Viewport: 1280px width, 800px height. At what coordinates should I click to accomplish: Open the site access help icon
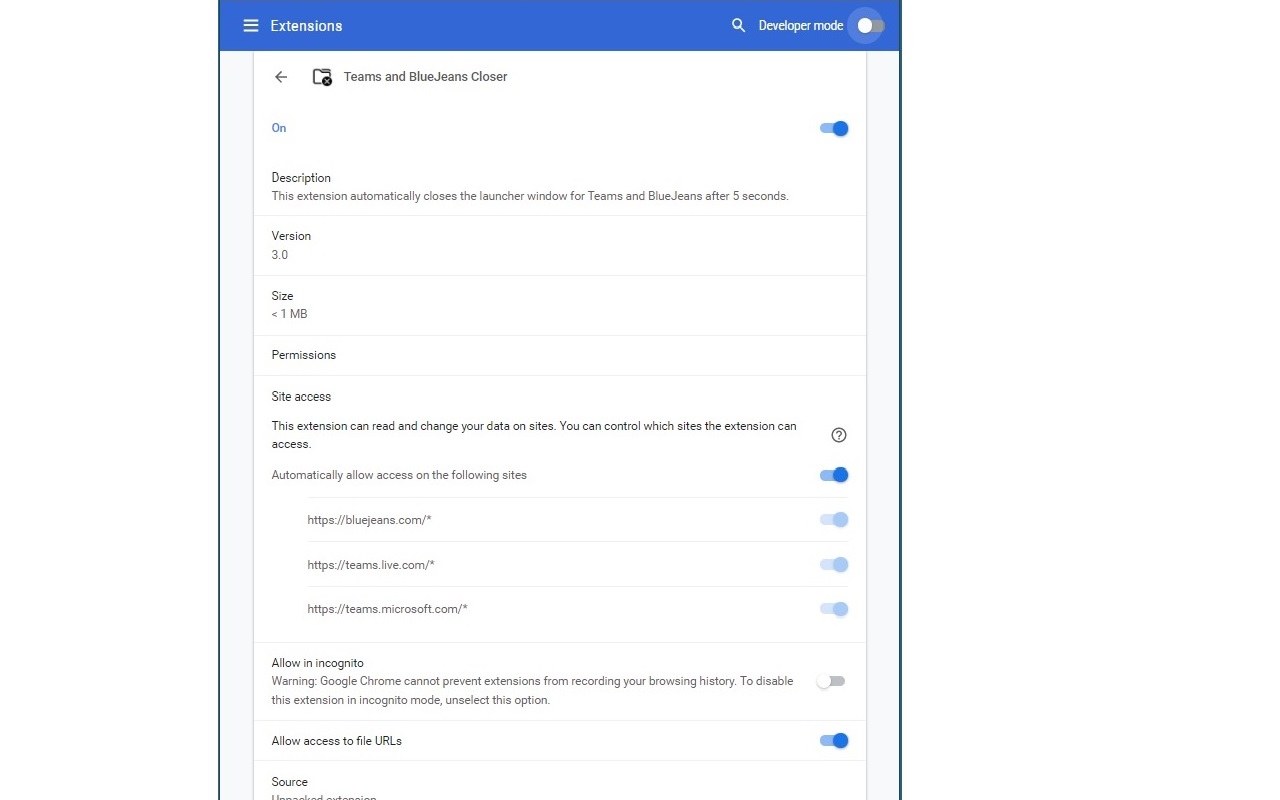[x=839, y=435]
